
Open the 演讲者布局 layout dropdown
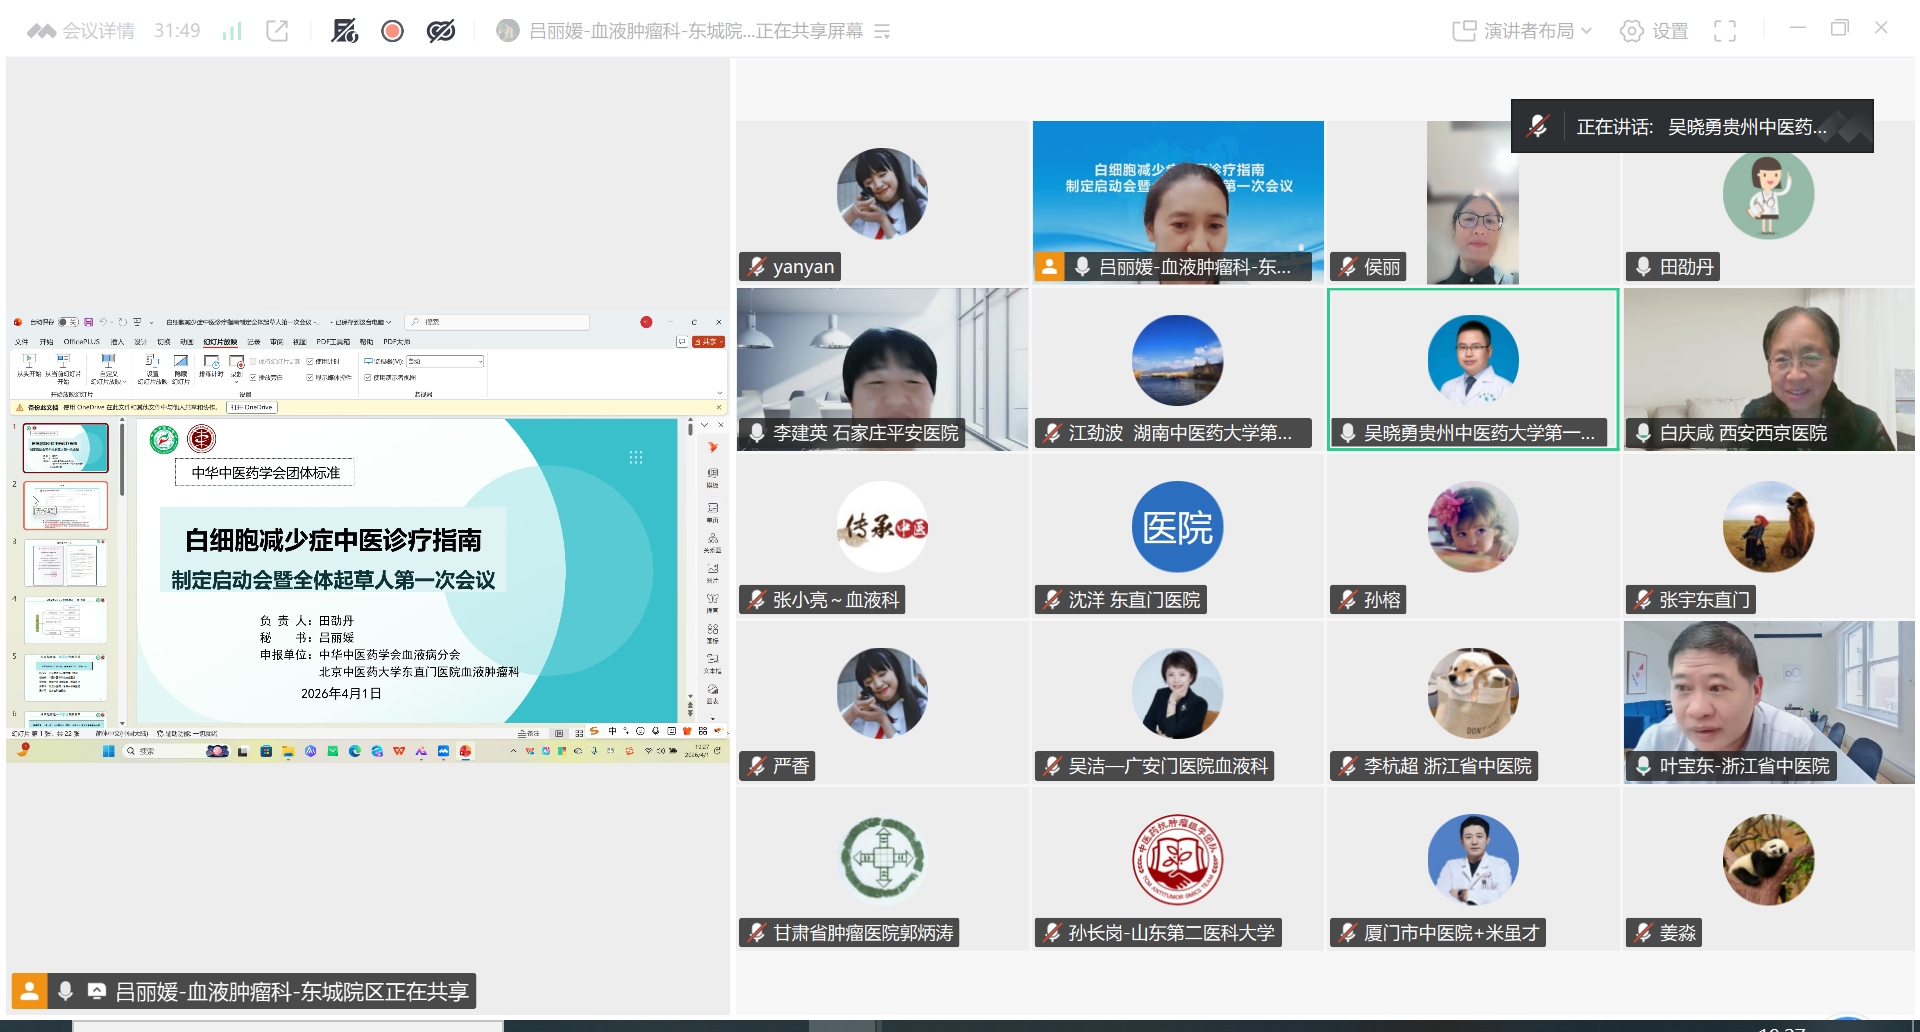(x=1522, y=31)
